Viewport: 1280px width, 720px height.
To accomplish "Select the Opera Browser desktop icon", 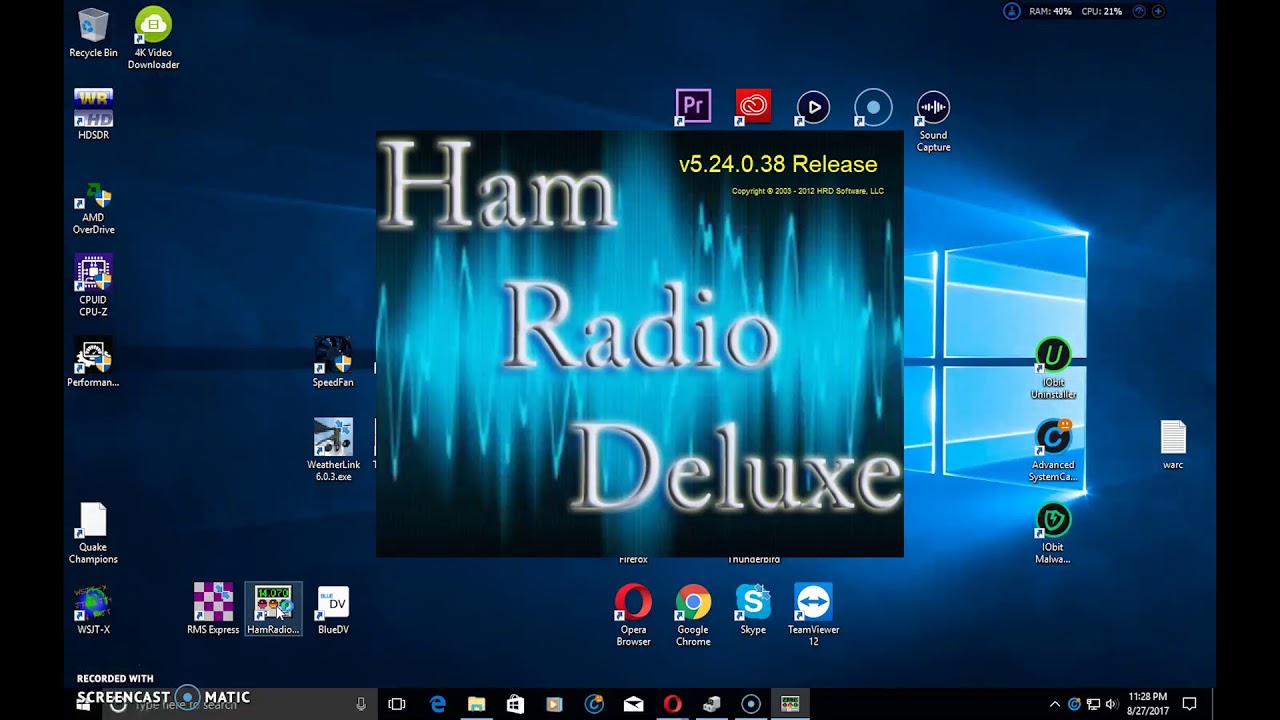I will click(x=633, y=615).
